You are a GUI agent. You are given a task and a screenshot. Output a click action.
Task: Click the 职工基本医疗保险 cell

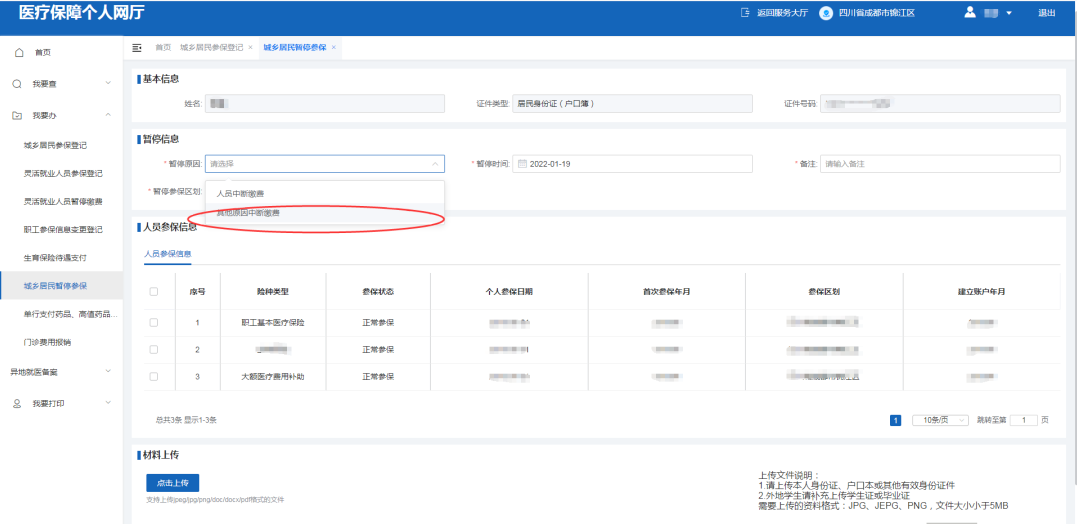tap(273, 322)
